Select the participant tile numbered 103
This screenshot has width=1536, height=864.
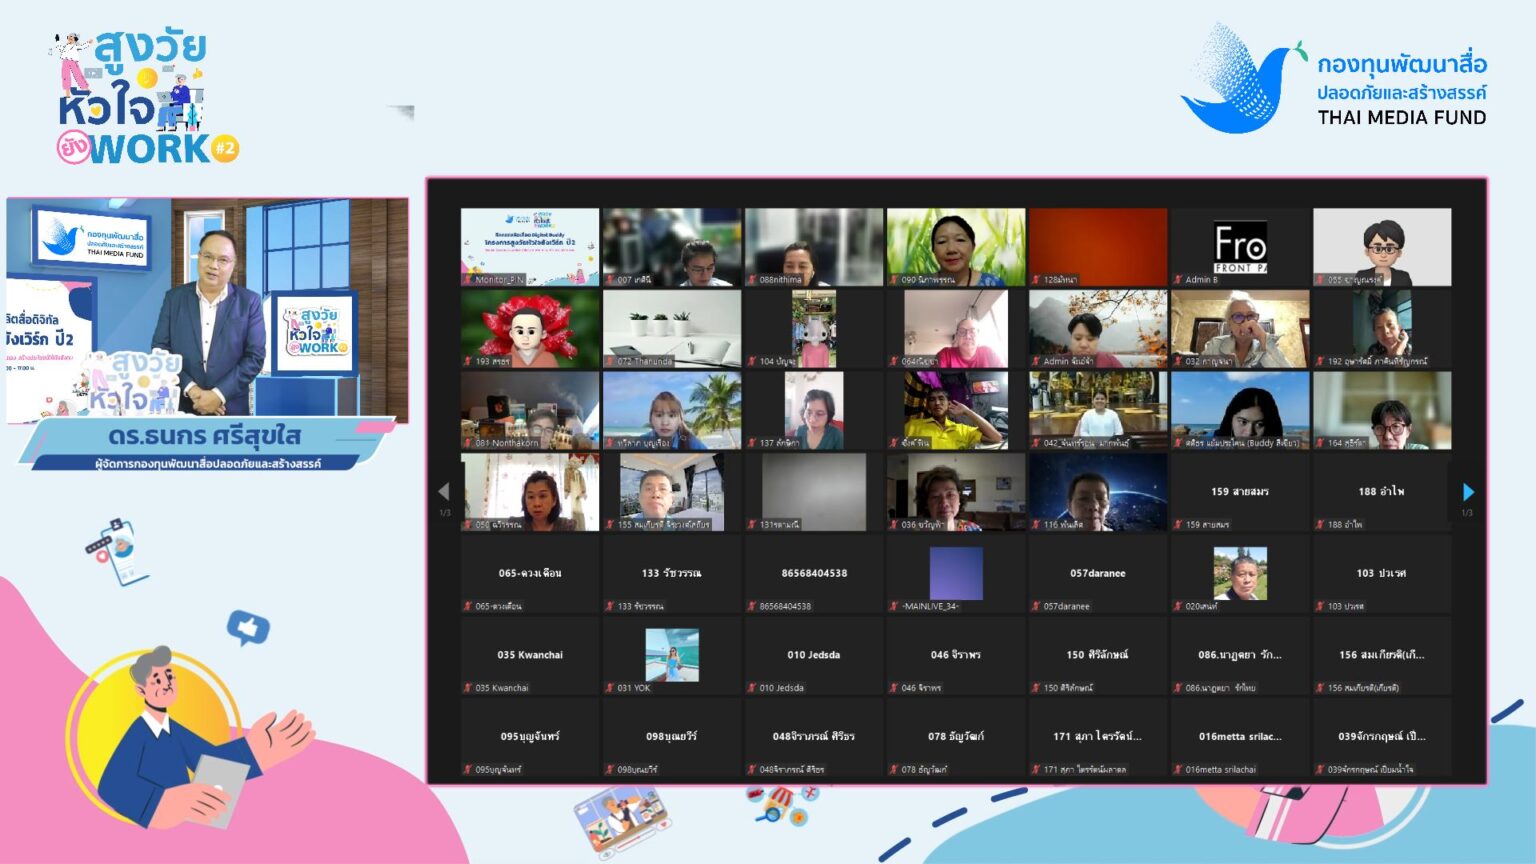pos(1382,574)
